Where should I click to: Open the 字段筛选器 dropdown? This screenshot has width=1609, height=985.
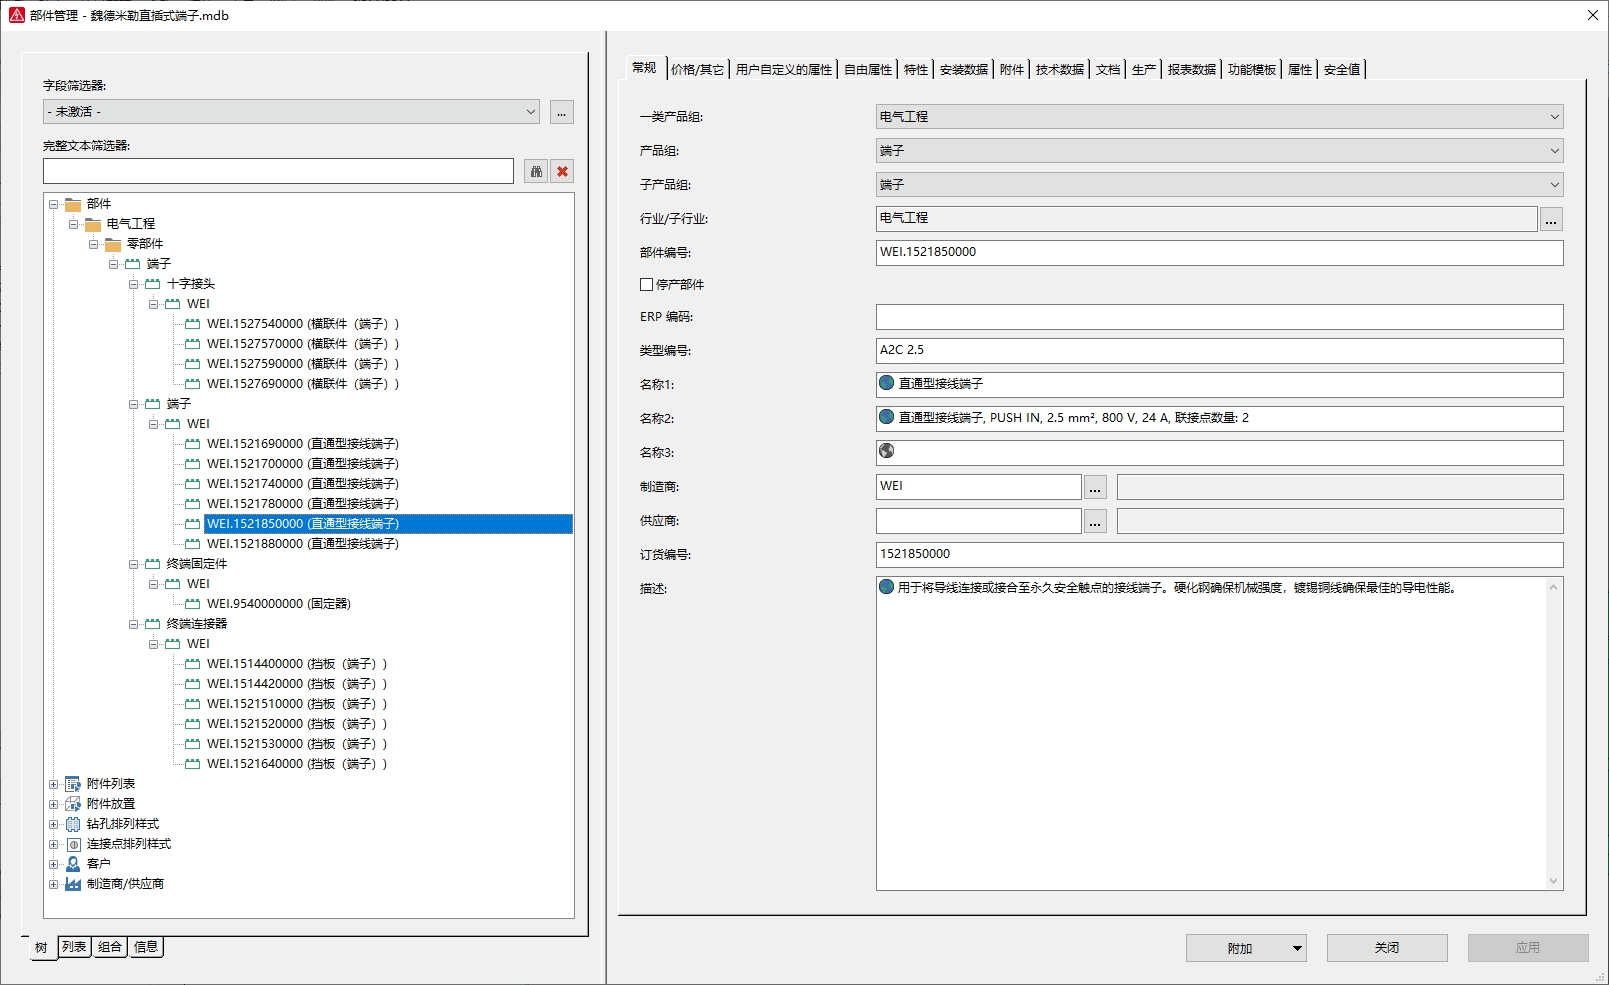click(531, 112)
